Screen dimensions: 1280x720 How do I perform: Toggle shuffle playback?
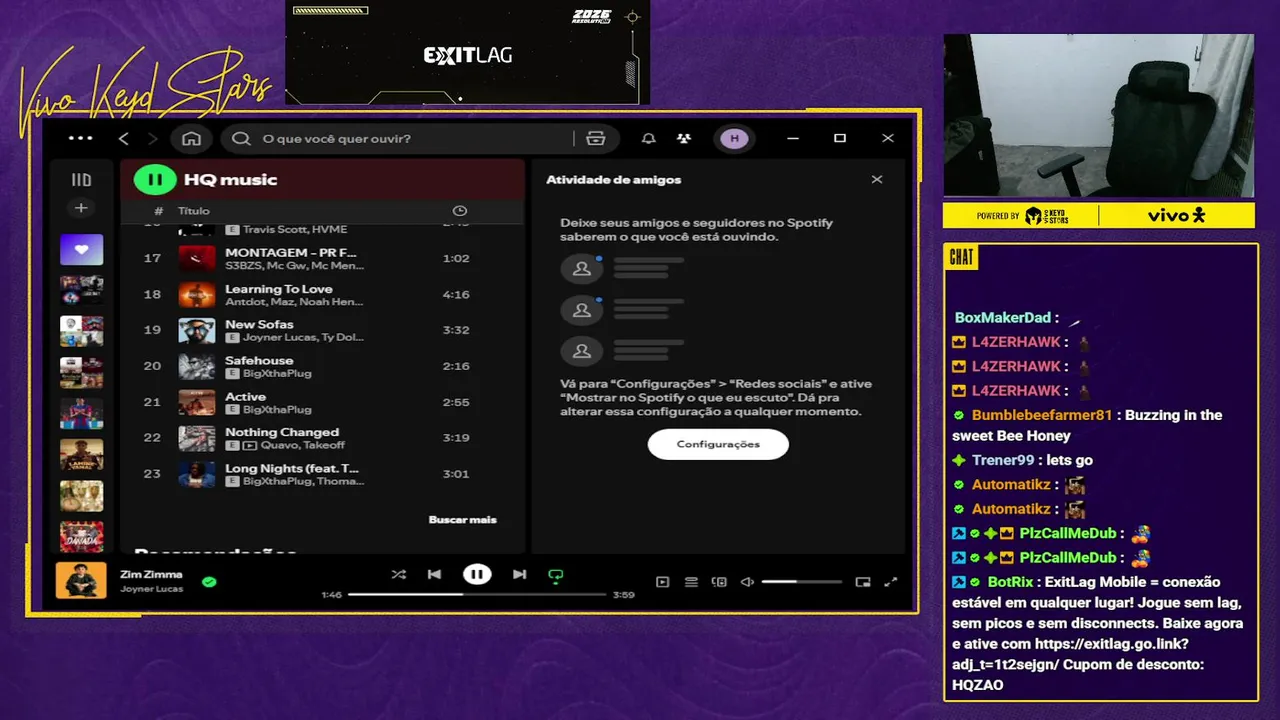[399, 574]
